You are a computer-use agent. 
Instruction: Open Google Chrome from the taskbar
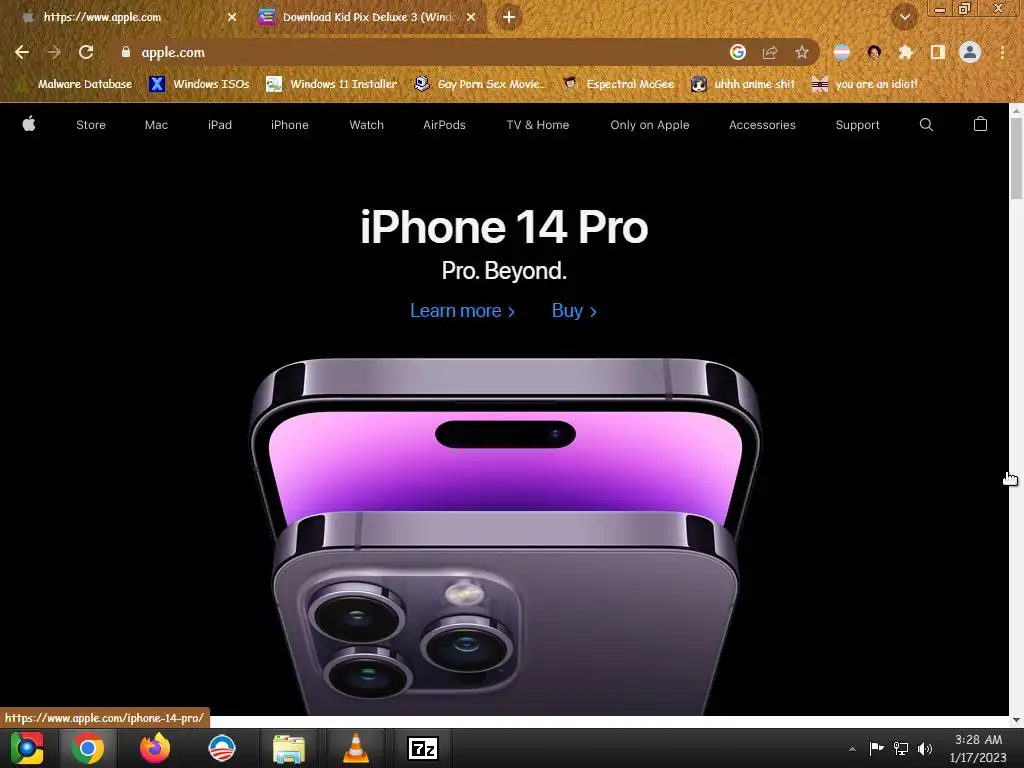click(x=88, y=748)
